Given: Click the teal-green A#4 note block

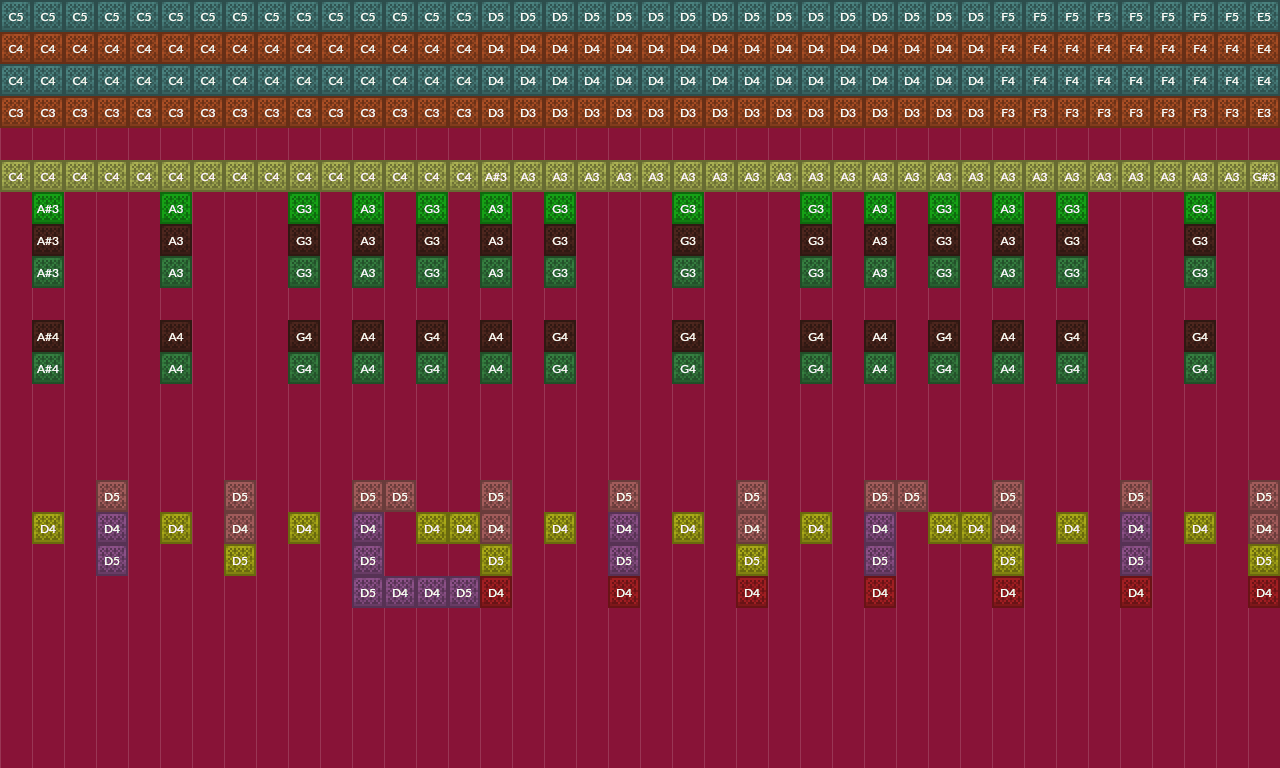Looking at the screenshot, I should pos(47,368).
